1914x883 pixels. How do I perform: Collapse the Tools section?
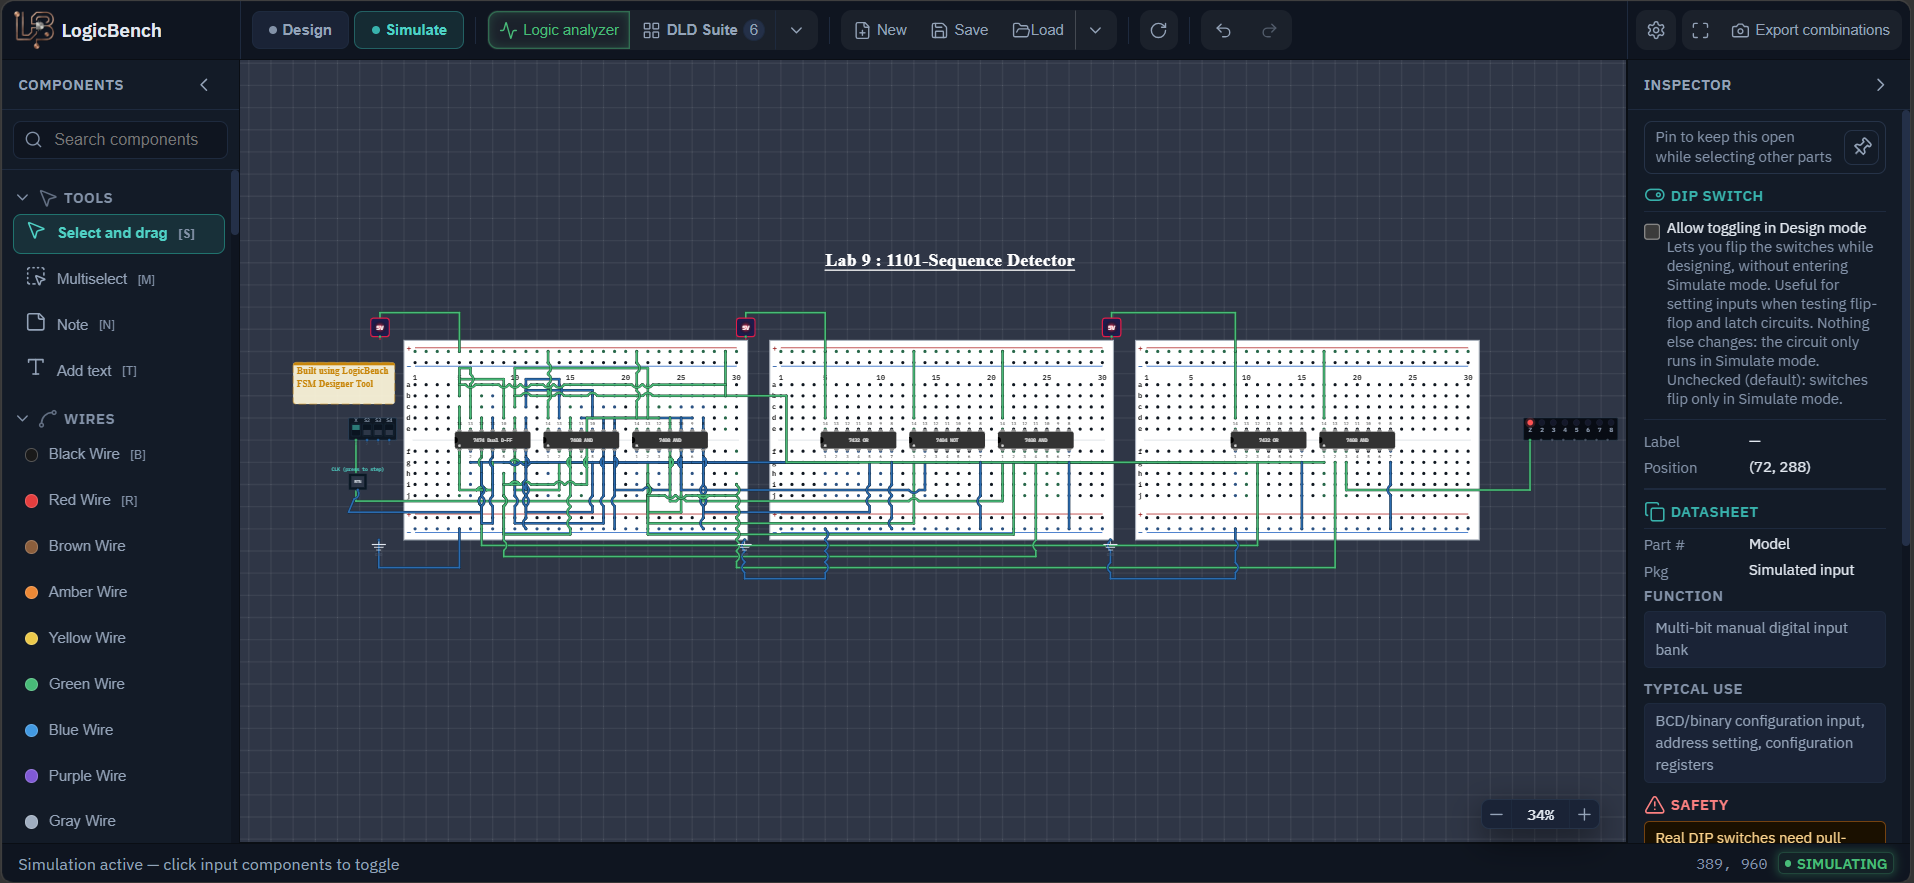click(23, 198)
